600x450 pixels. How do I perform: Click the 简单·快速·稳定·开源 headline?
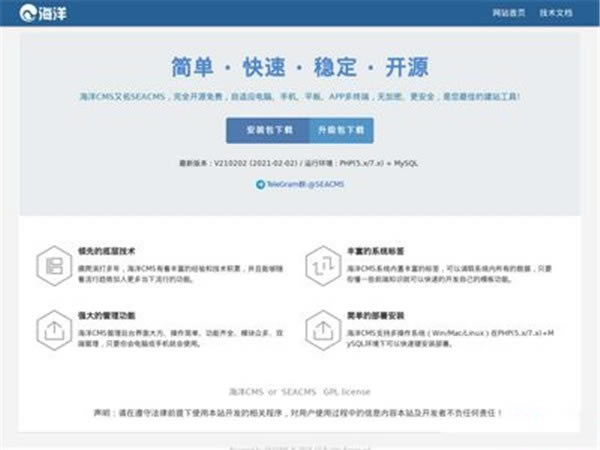[x=300, y=67]
